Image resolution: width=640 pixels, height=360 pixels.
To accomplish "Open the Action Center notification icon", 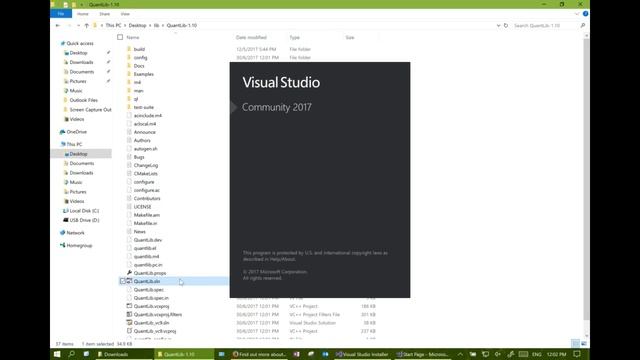I will (577, 354).
